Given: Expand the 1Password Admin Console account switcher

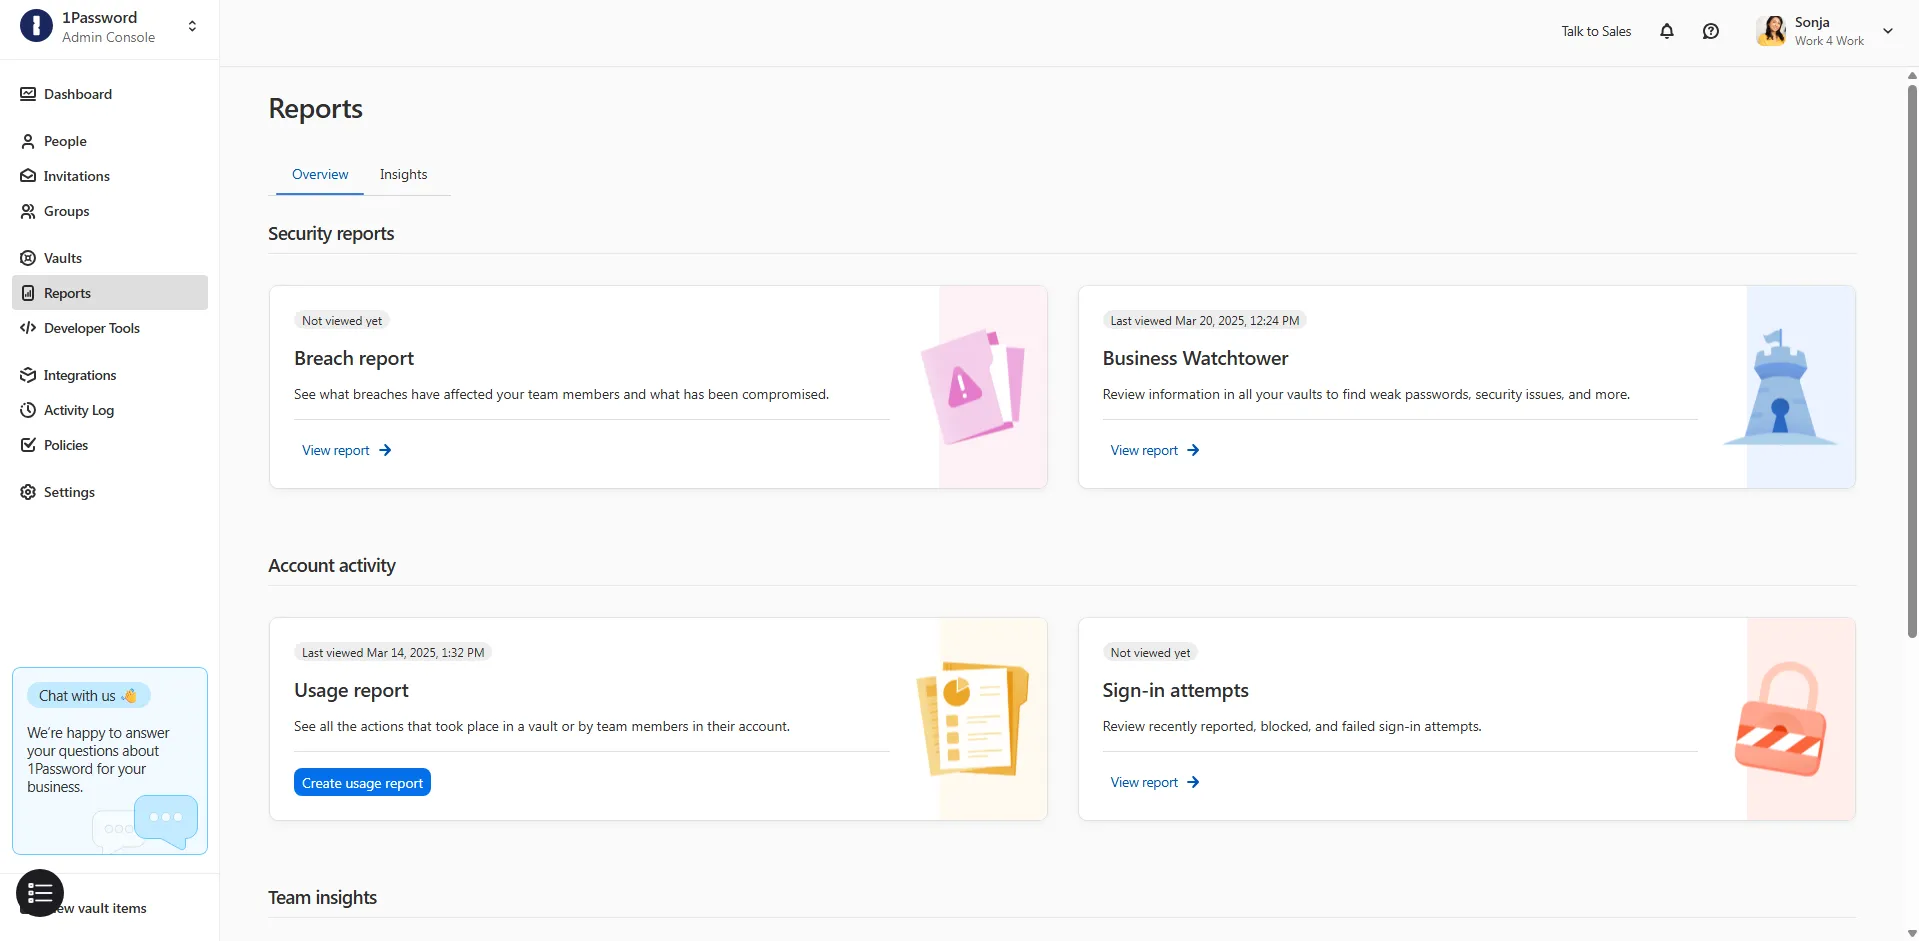Looking at the screenshot, I should (192, 26).
